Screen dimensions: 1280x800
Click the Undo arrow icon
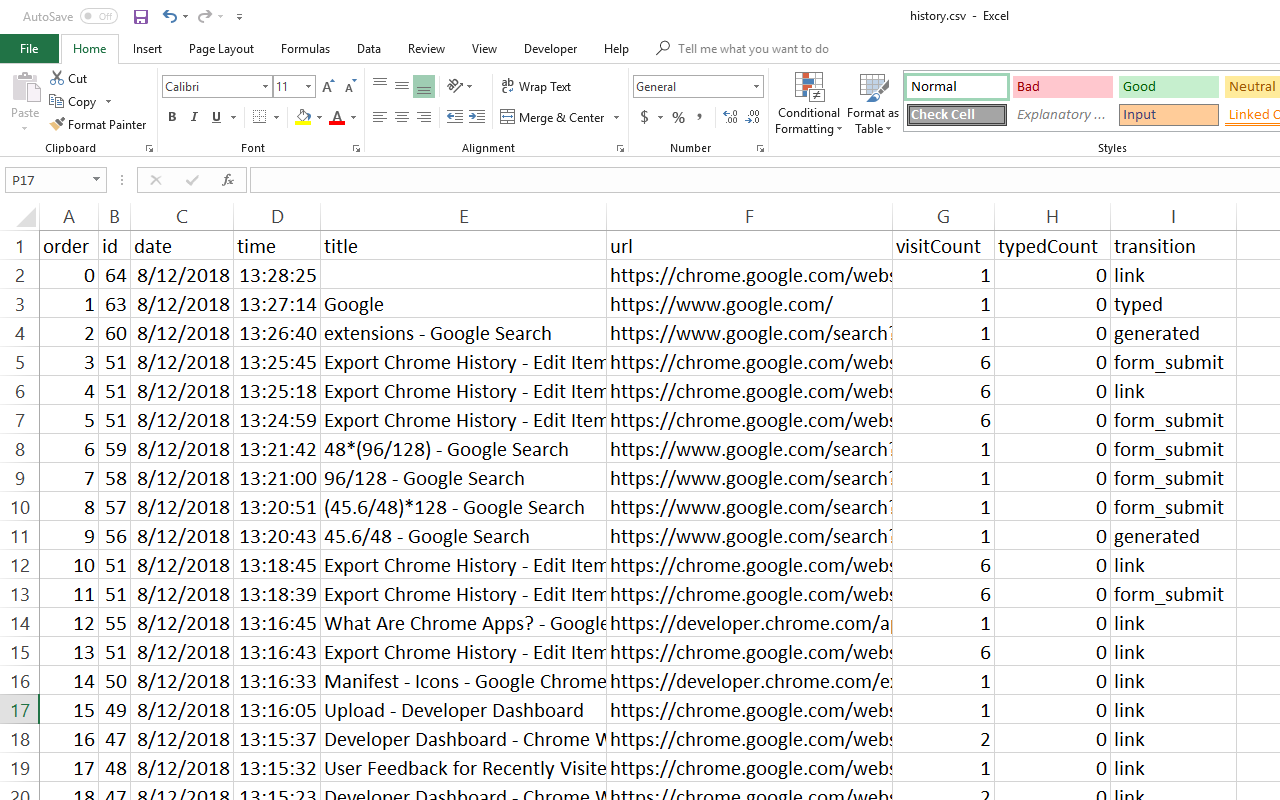pyautogui.click(x=169, y=17)
